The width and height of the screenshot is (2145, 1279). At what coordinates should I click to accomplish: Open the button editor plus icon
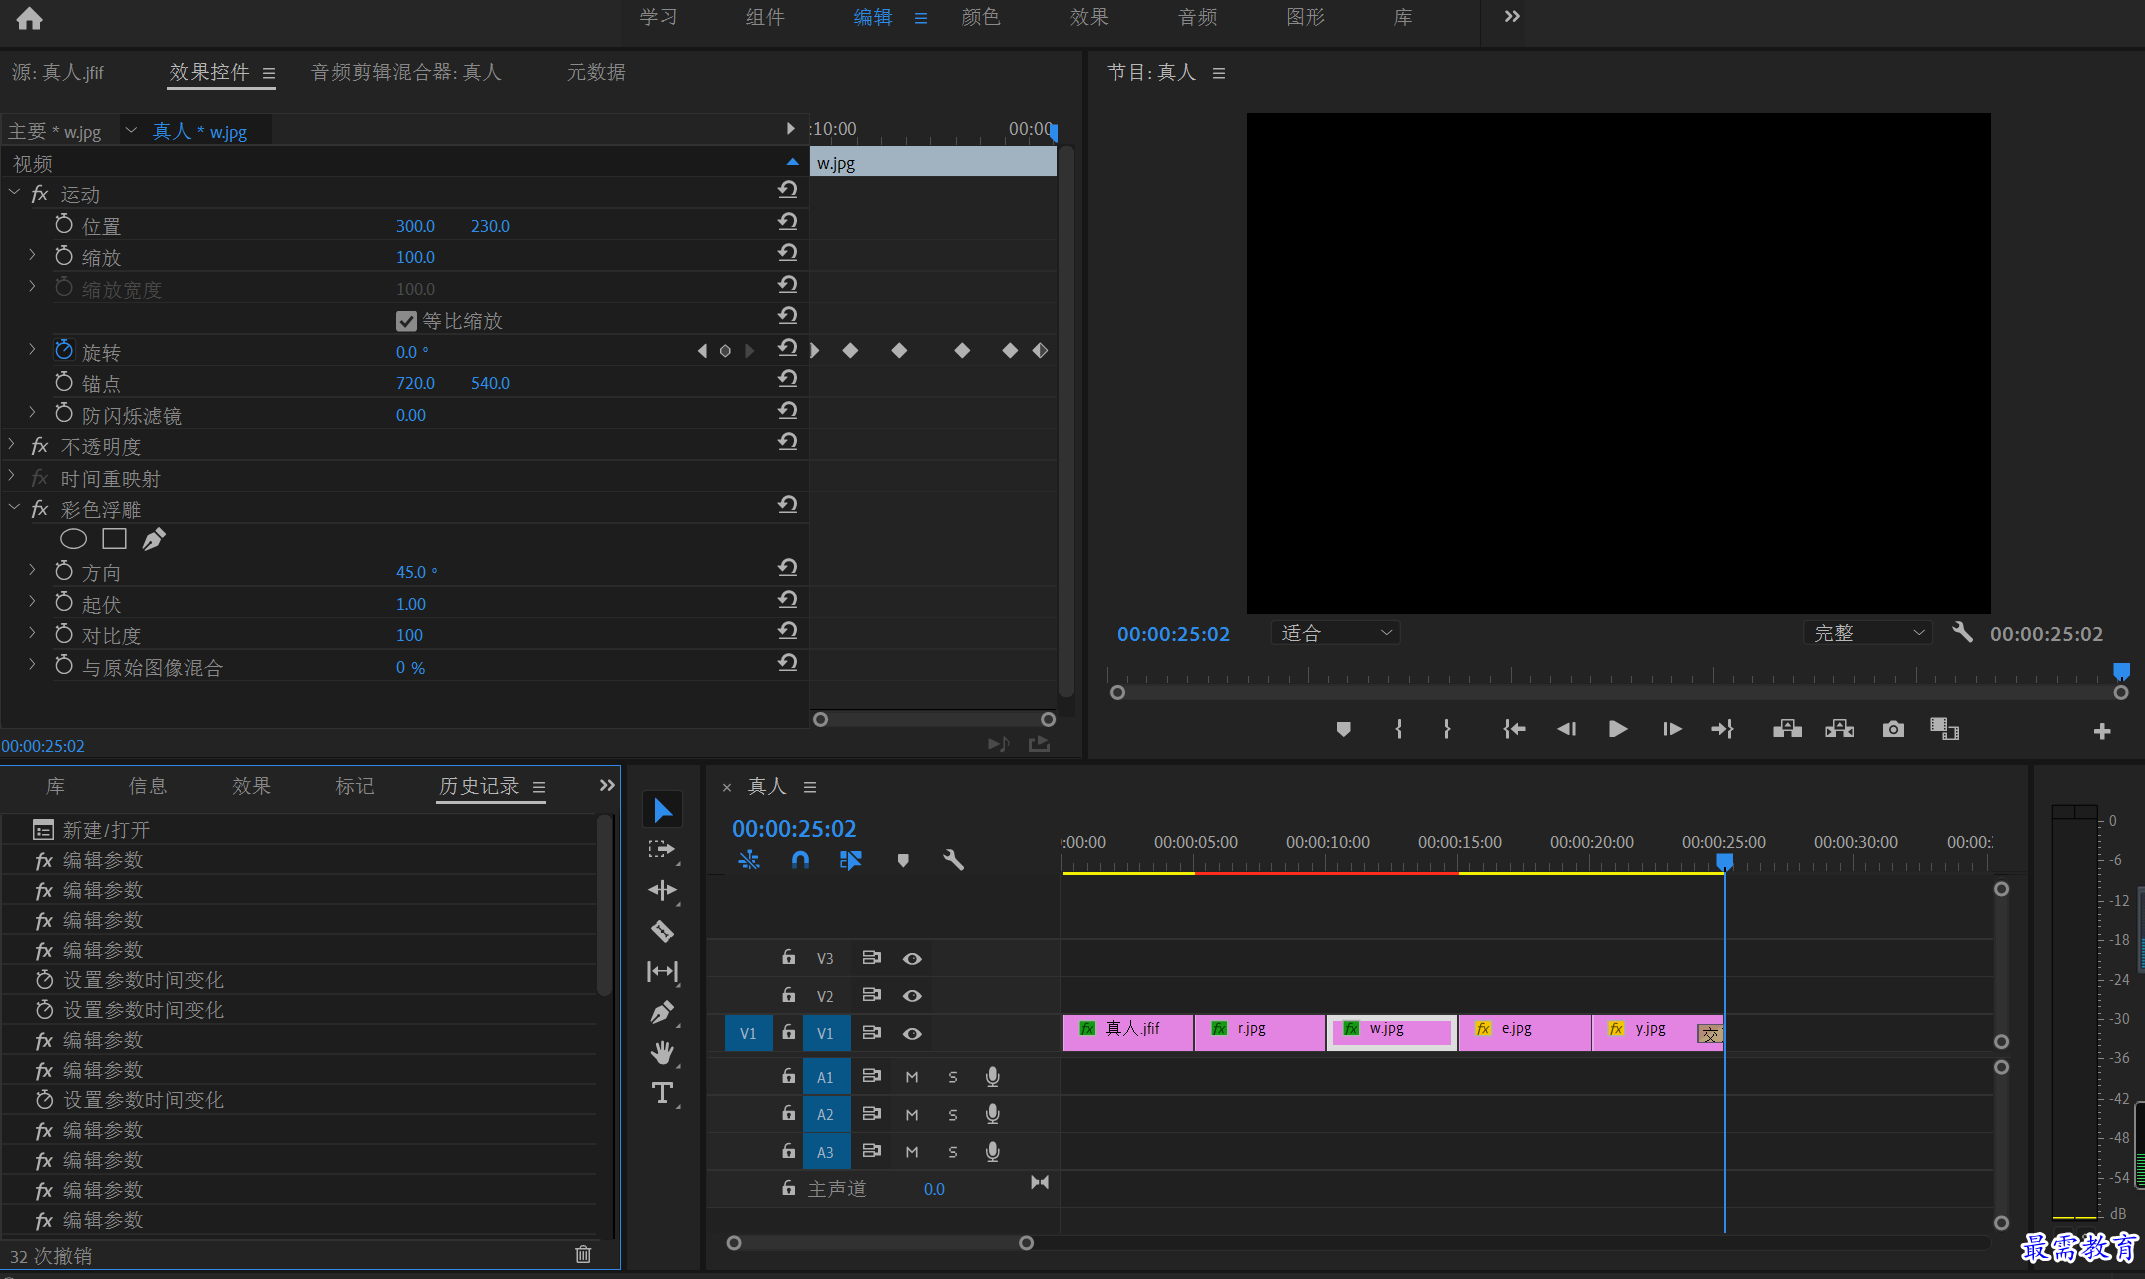click(x=2102, y=731)
